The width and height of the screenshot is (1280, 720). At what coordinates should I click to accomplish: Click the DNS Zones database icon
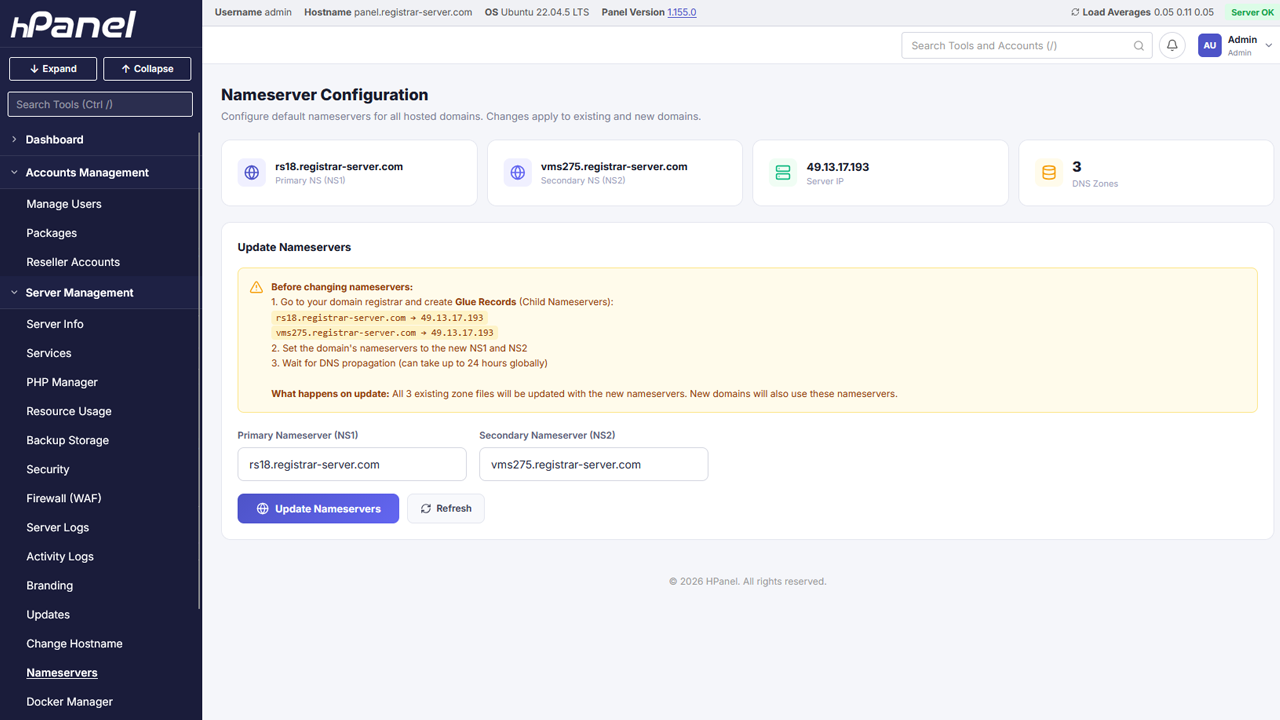click(x=1049, y=173)
